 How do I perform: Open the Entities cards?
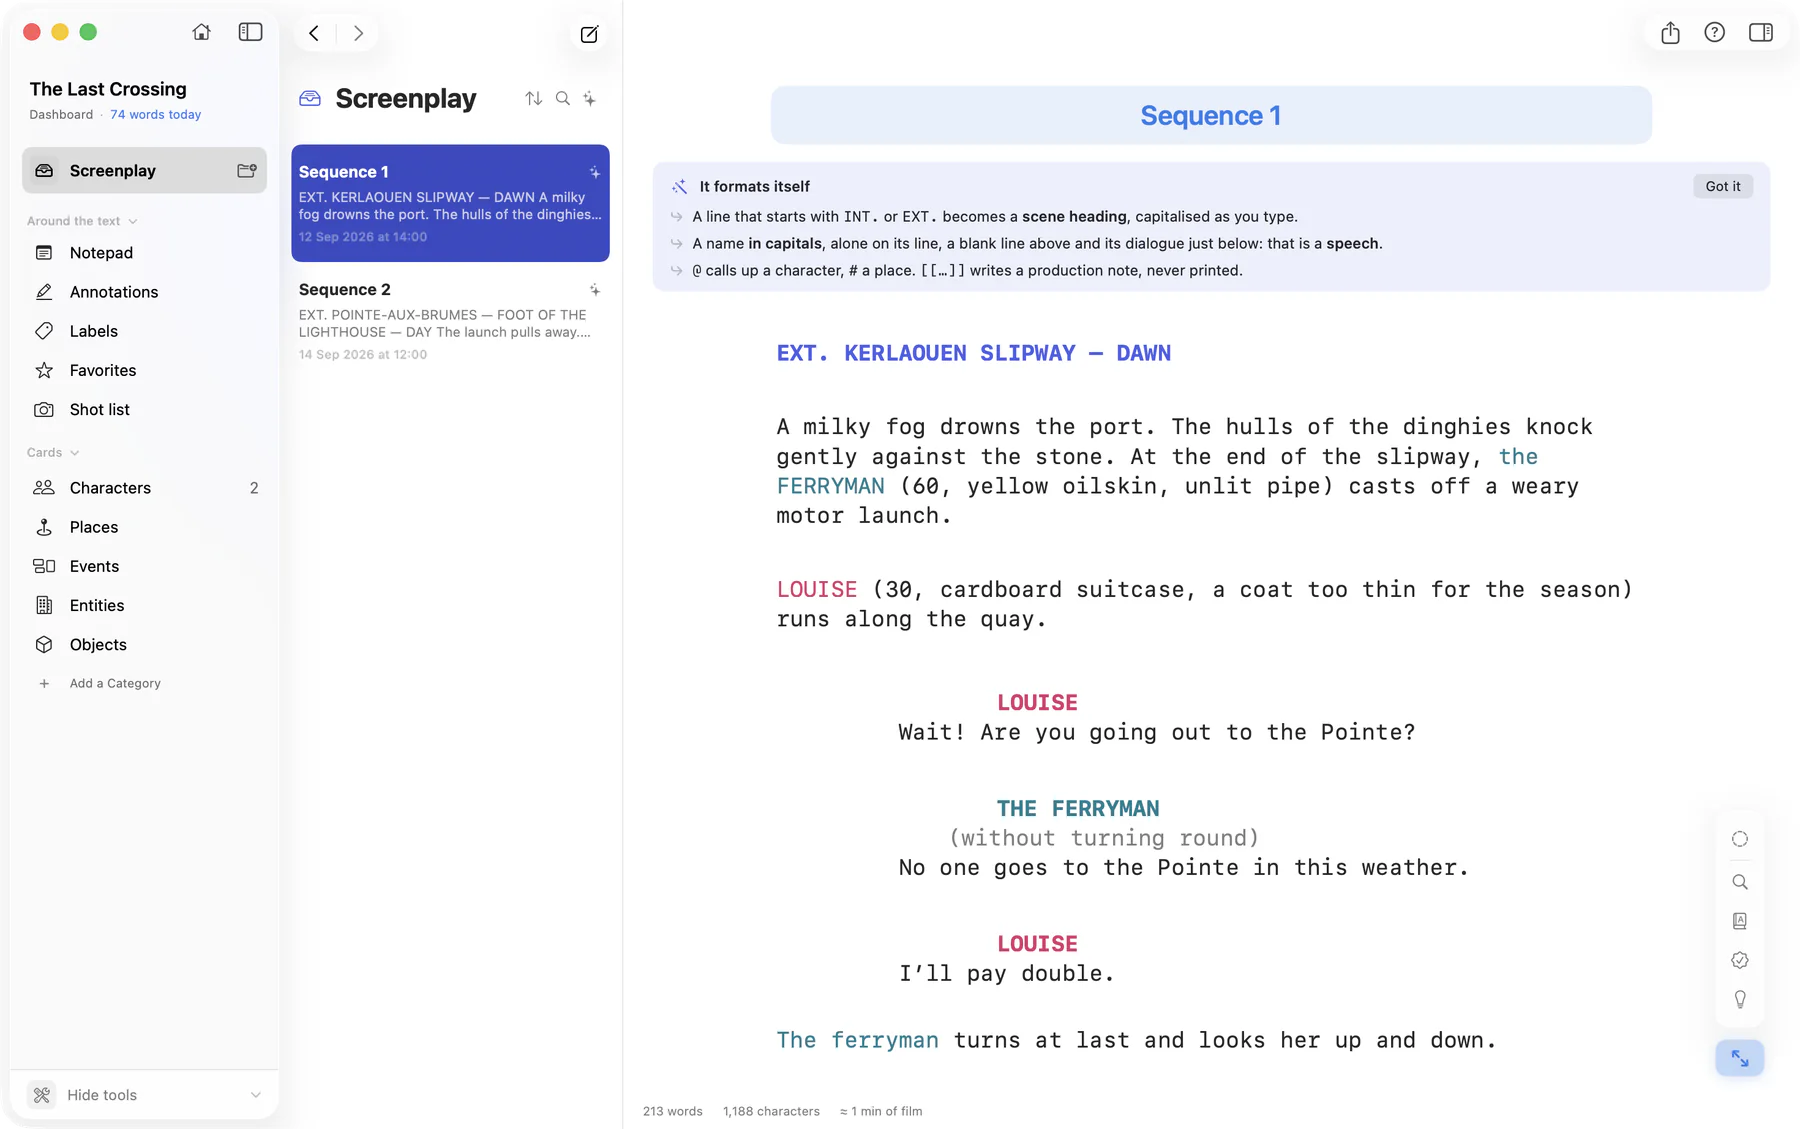coord(145,605)
